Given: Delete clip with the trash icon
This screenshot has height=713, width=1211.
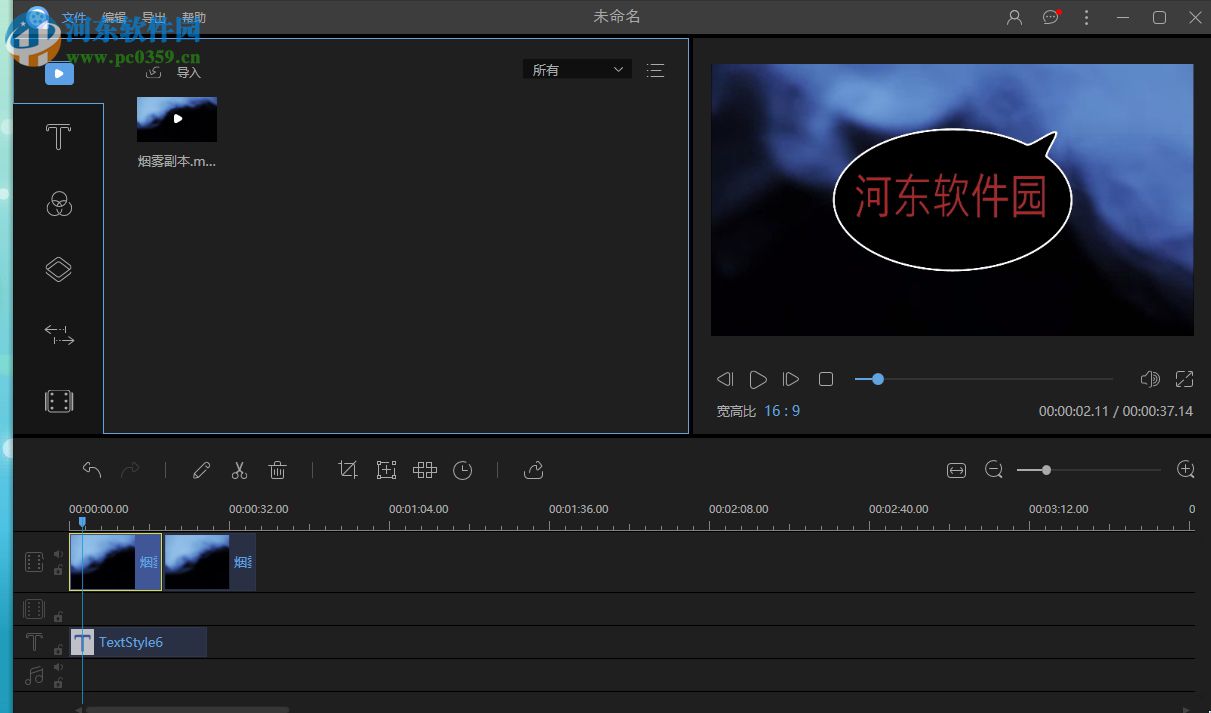Looking at the screenshot, I should [277, 470].
